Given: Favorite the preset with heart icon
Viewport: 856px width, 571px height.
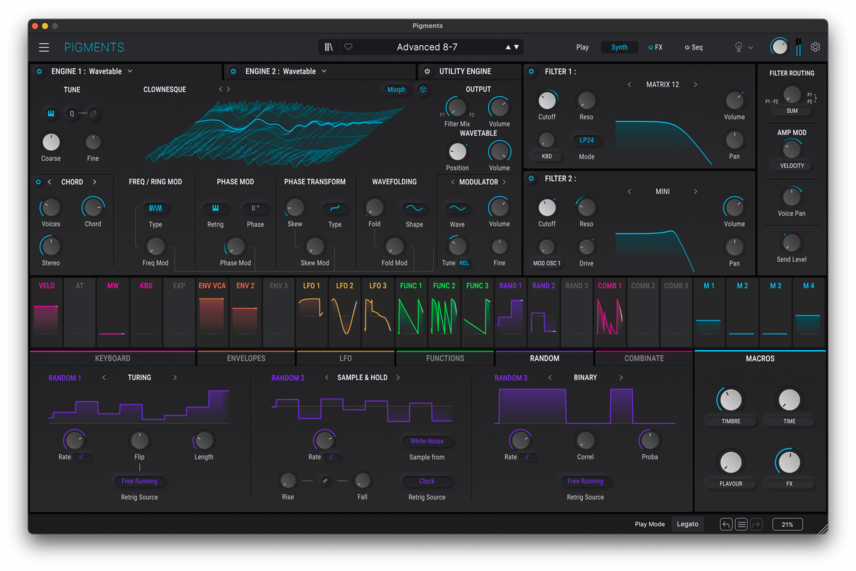Looking at the screenshot, I should [x=348, y=47].
